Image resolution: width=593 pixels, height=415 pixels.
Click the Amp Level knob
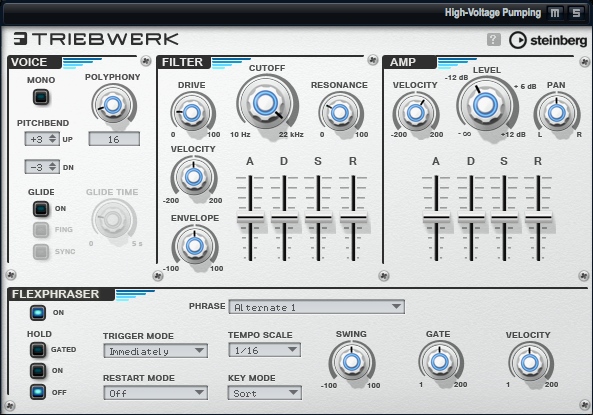[485, 104]
